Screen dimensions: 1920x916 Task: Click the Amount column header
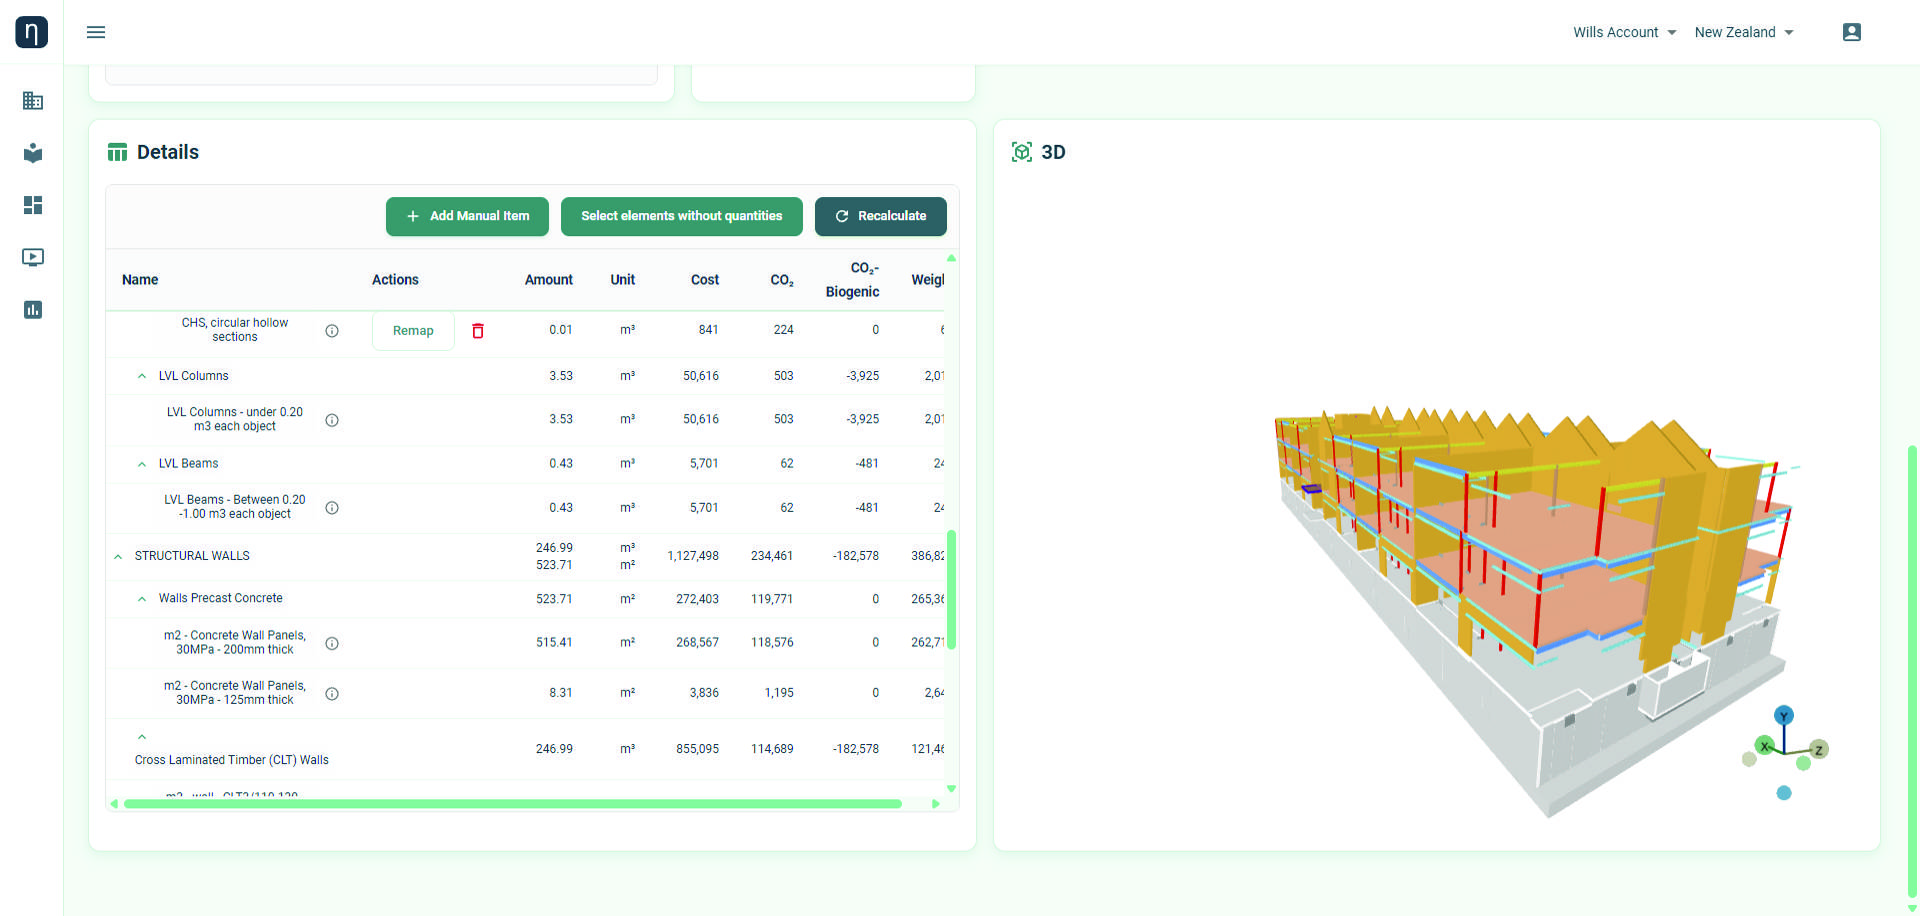[549, 280]
